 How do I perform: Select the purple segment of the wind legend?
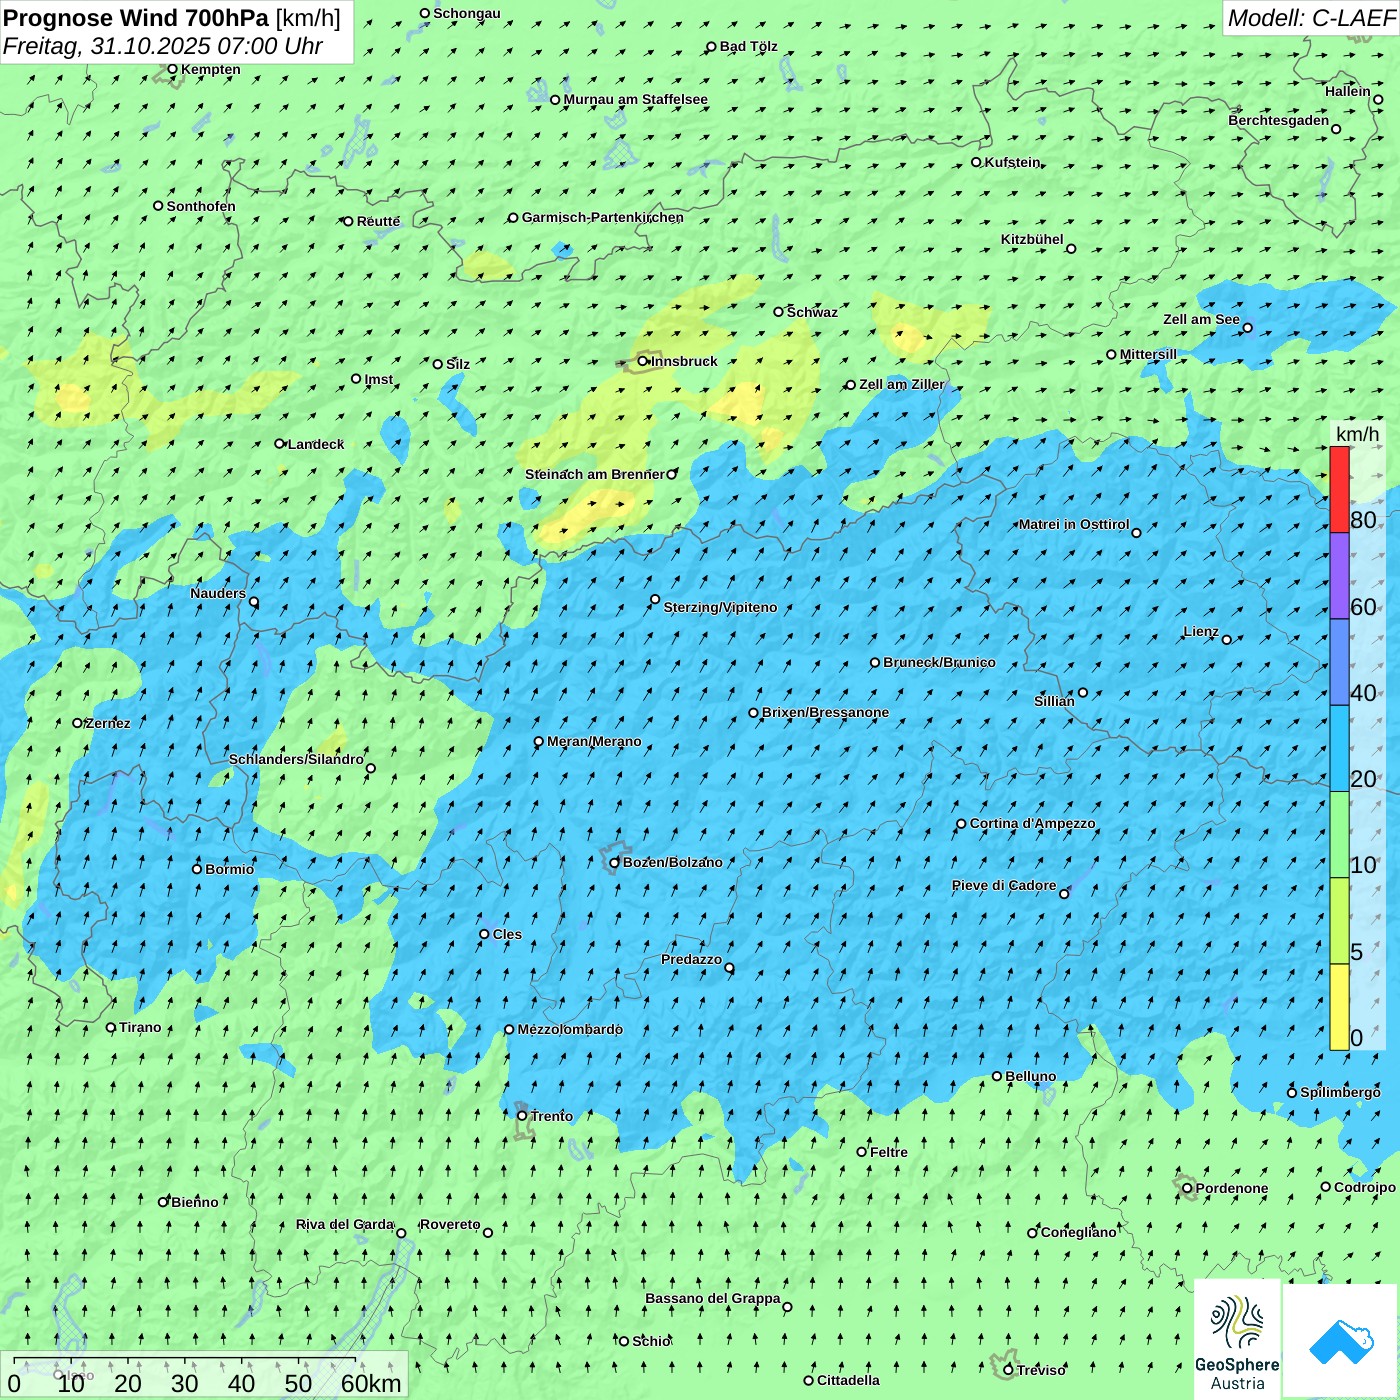pos(1339,576)
